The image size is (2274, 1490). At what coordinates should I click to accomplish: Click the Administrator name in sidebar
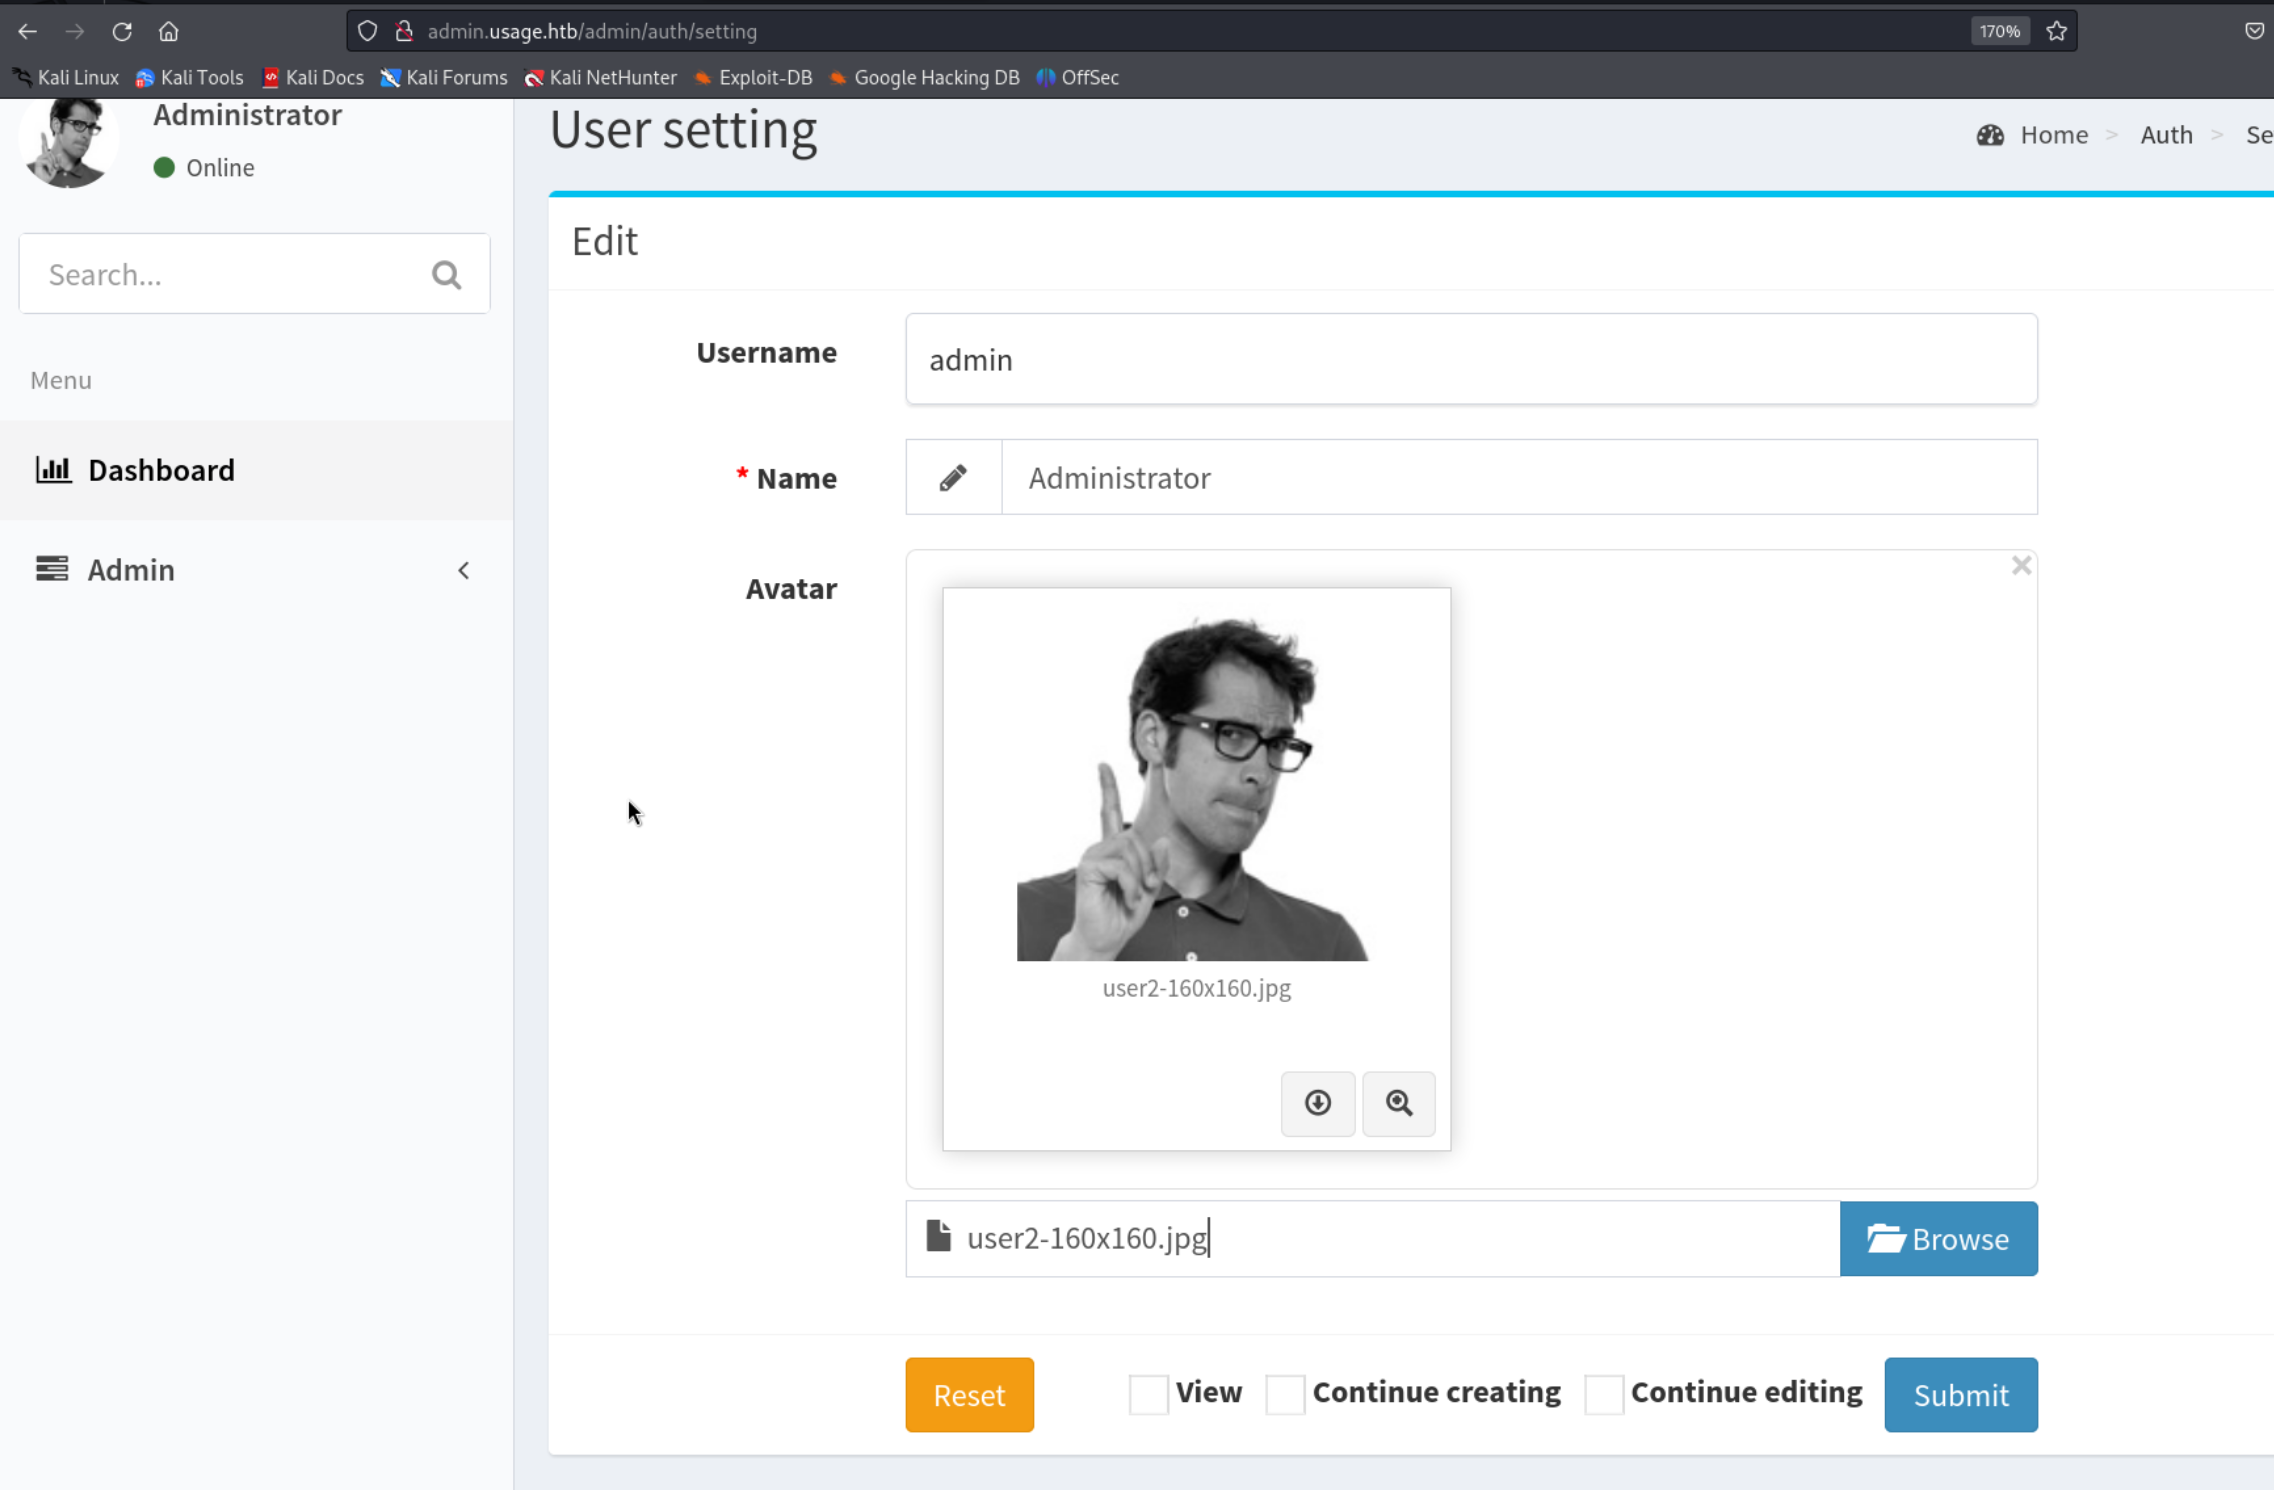pyautogui.click(x=247, y=115)
